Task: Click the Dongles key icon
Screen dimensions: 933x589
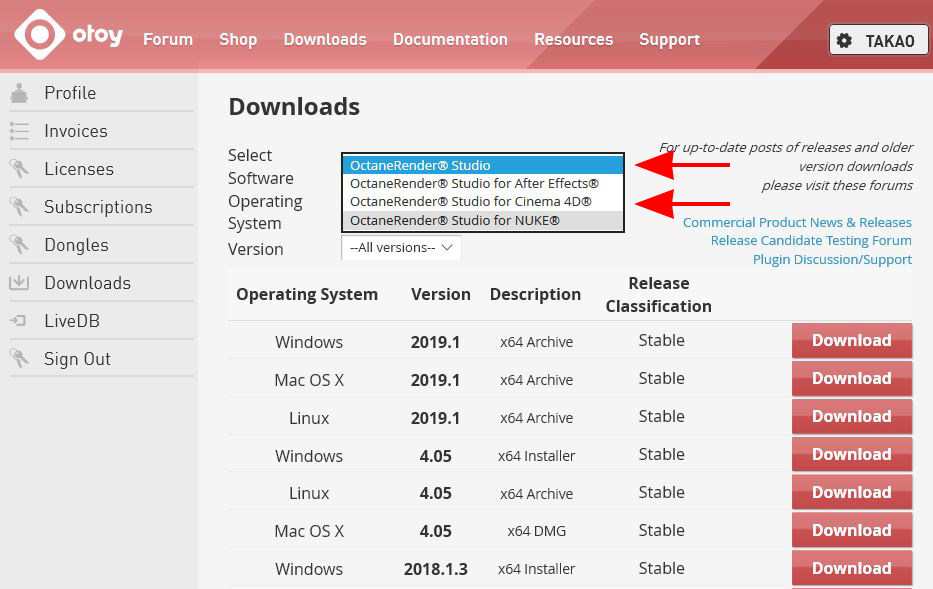Action: click(19, 245)
